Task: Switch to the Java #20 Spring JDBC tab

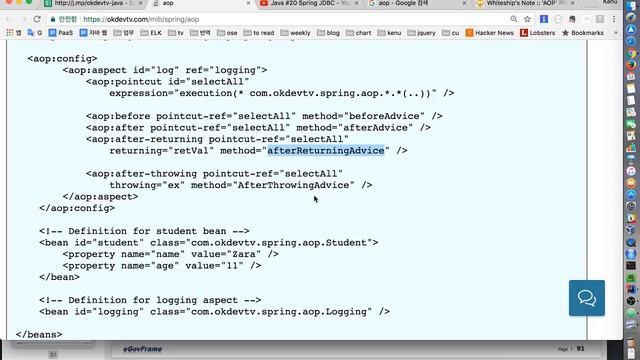Action: [309, 3]
